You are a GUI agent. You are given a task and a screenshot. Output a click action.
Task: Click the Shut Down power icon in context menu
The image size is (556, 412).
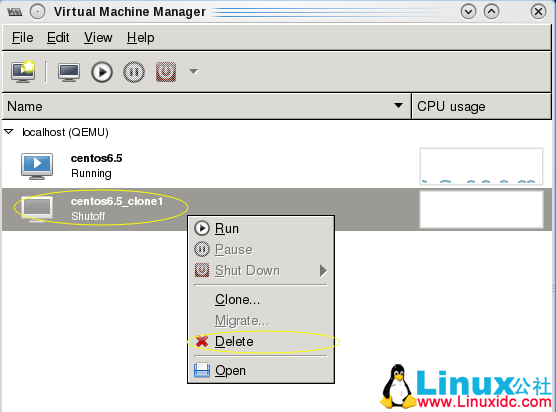[x=202, y=270]
